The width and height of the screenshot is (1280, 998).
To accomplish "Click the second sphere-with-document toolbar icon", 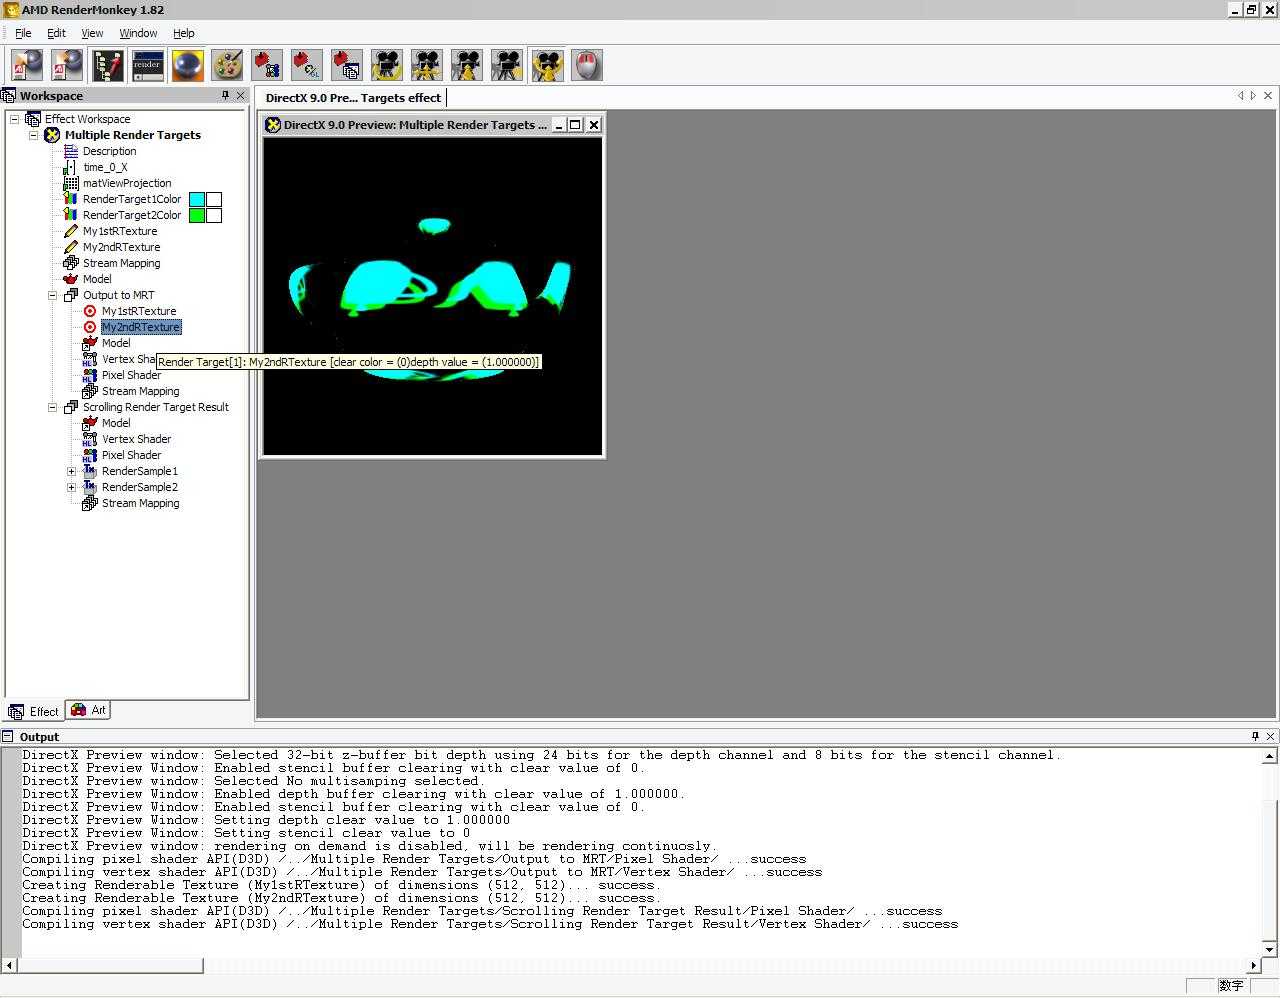I will pos(67,66).
